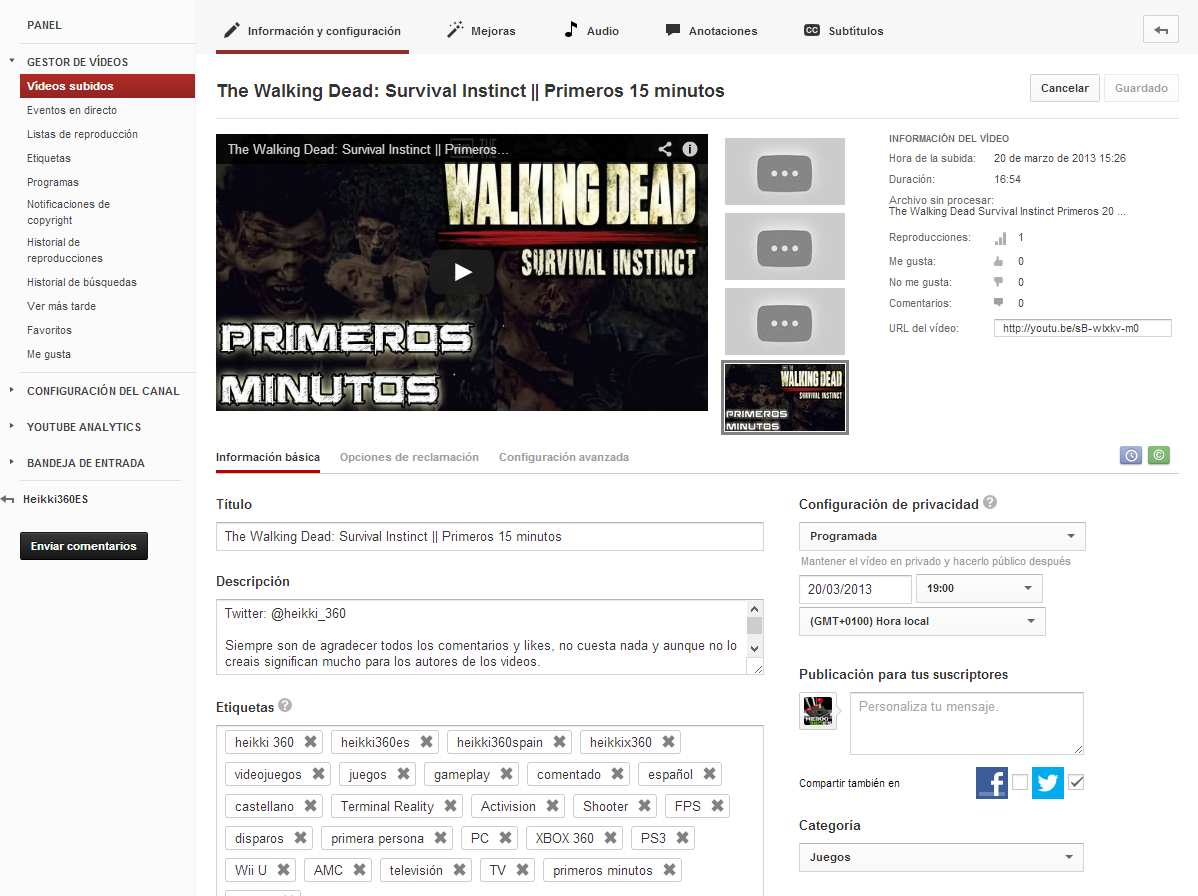Open PANEL in the sidebar
This screenshot has height=896, width=1198.
(x=44, y=25)
